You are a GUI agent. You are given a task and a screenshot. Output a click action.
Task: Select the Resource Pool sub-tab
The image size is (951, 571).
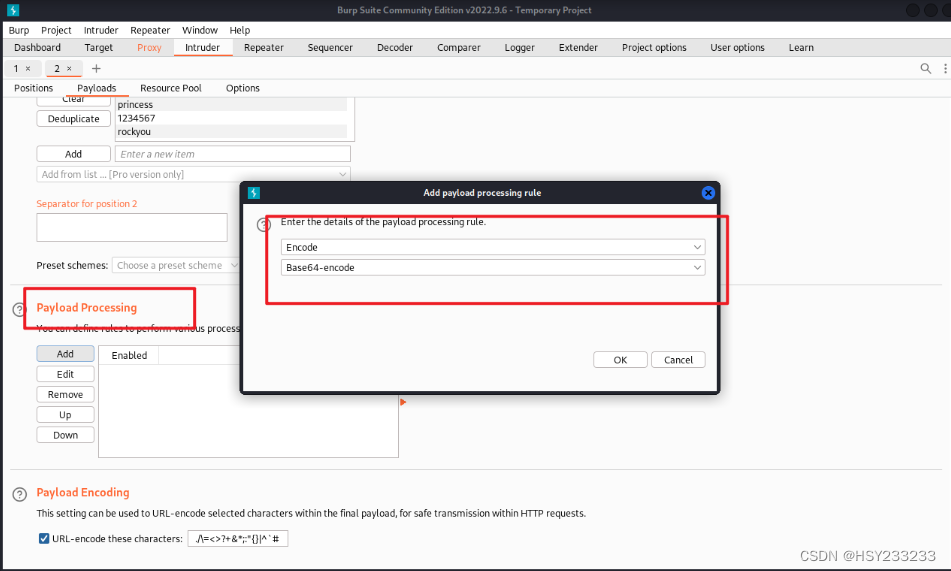(x=171, y=88)
